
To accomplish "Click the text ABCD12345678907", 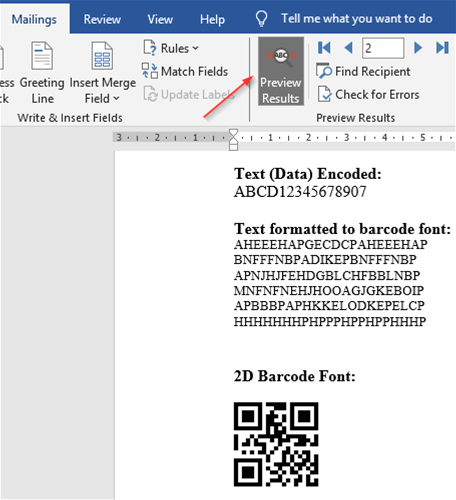I will pos(300,192).
